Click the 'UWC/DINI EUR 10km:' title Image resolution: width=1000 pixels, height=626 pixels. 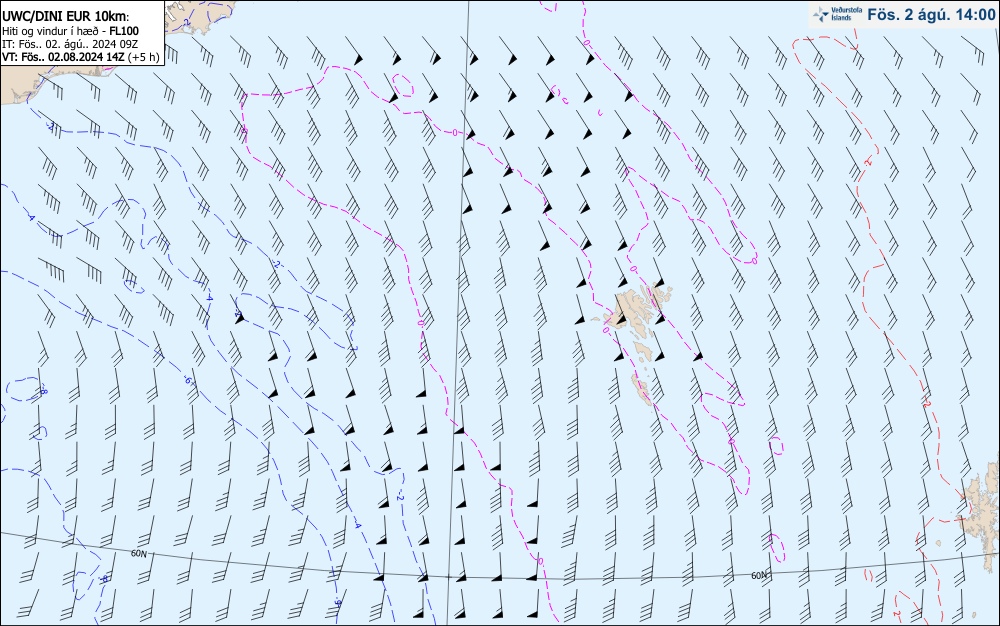(66, 17)
